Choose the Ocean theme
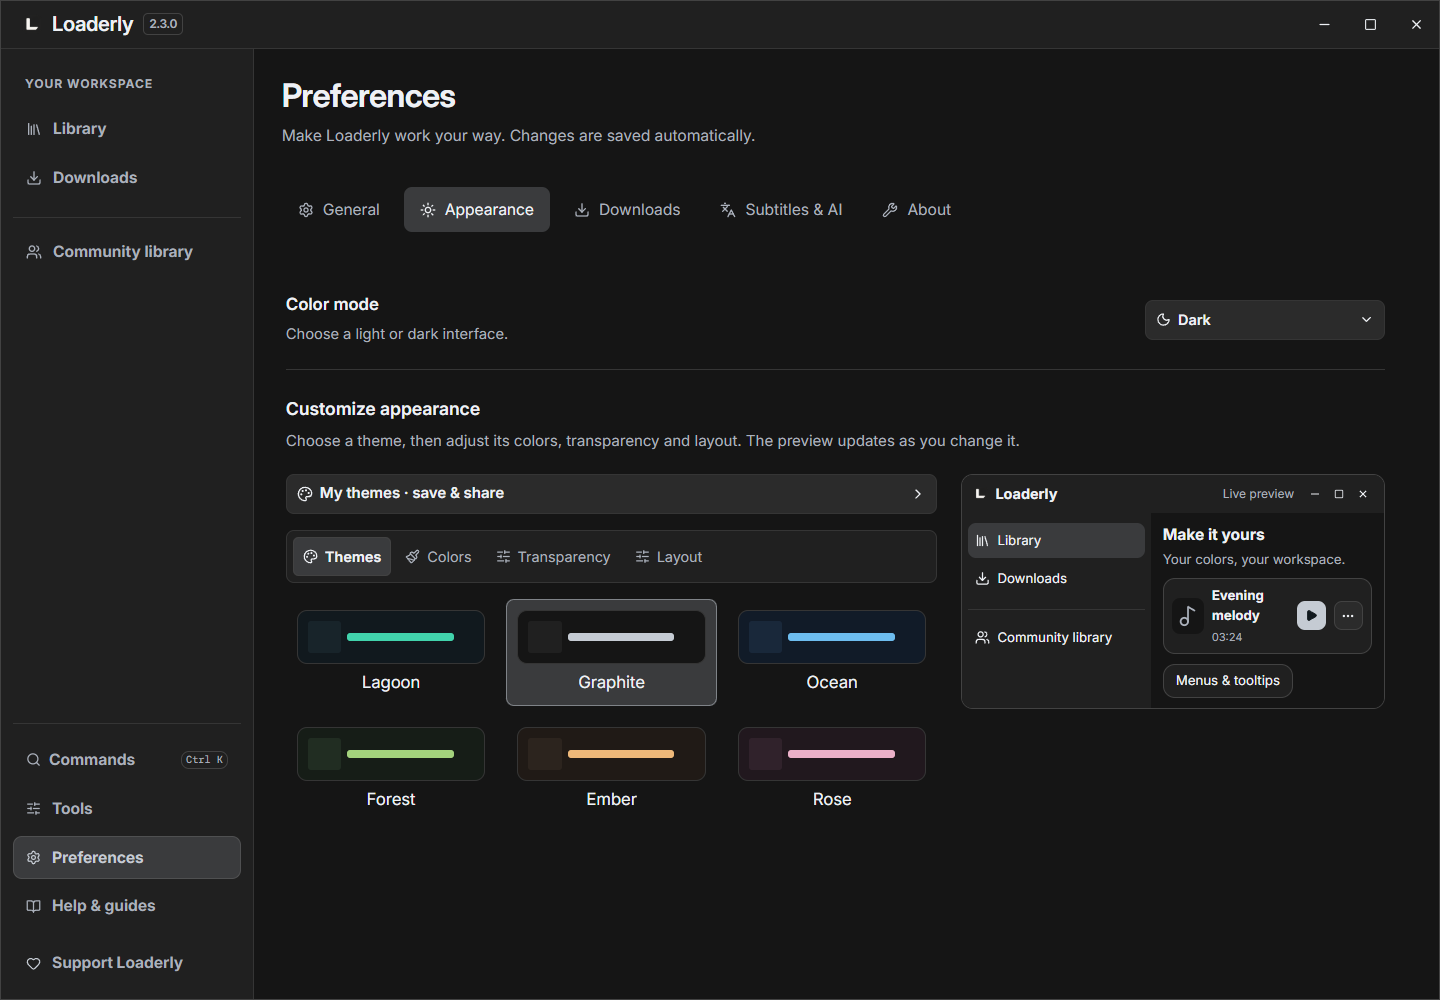Viewport: 1440px width, 1000px height. point(832,653)
